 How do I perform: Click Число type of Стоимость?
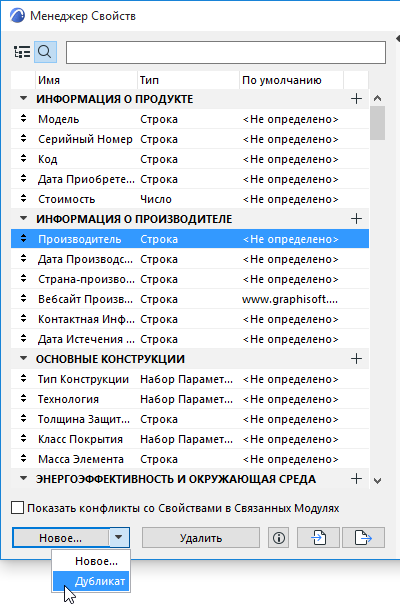point(156,199)
